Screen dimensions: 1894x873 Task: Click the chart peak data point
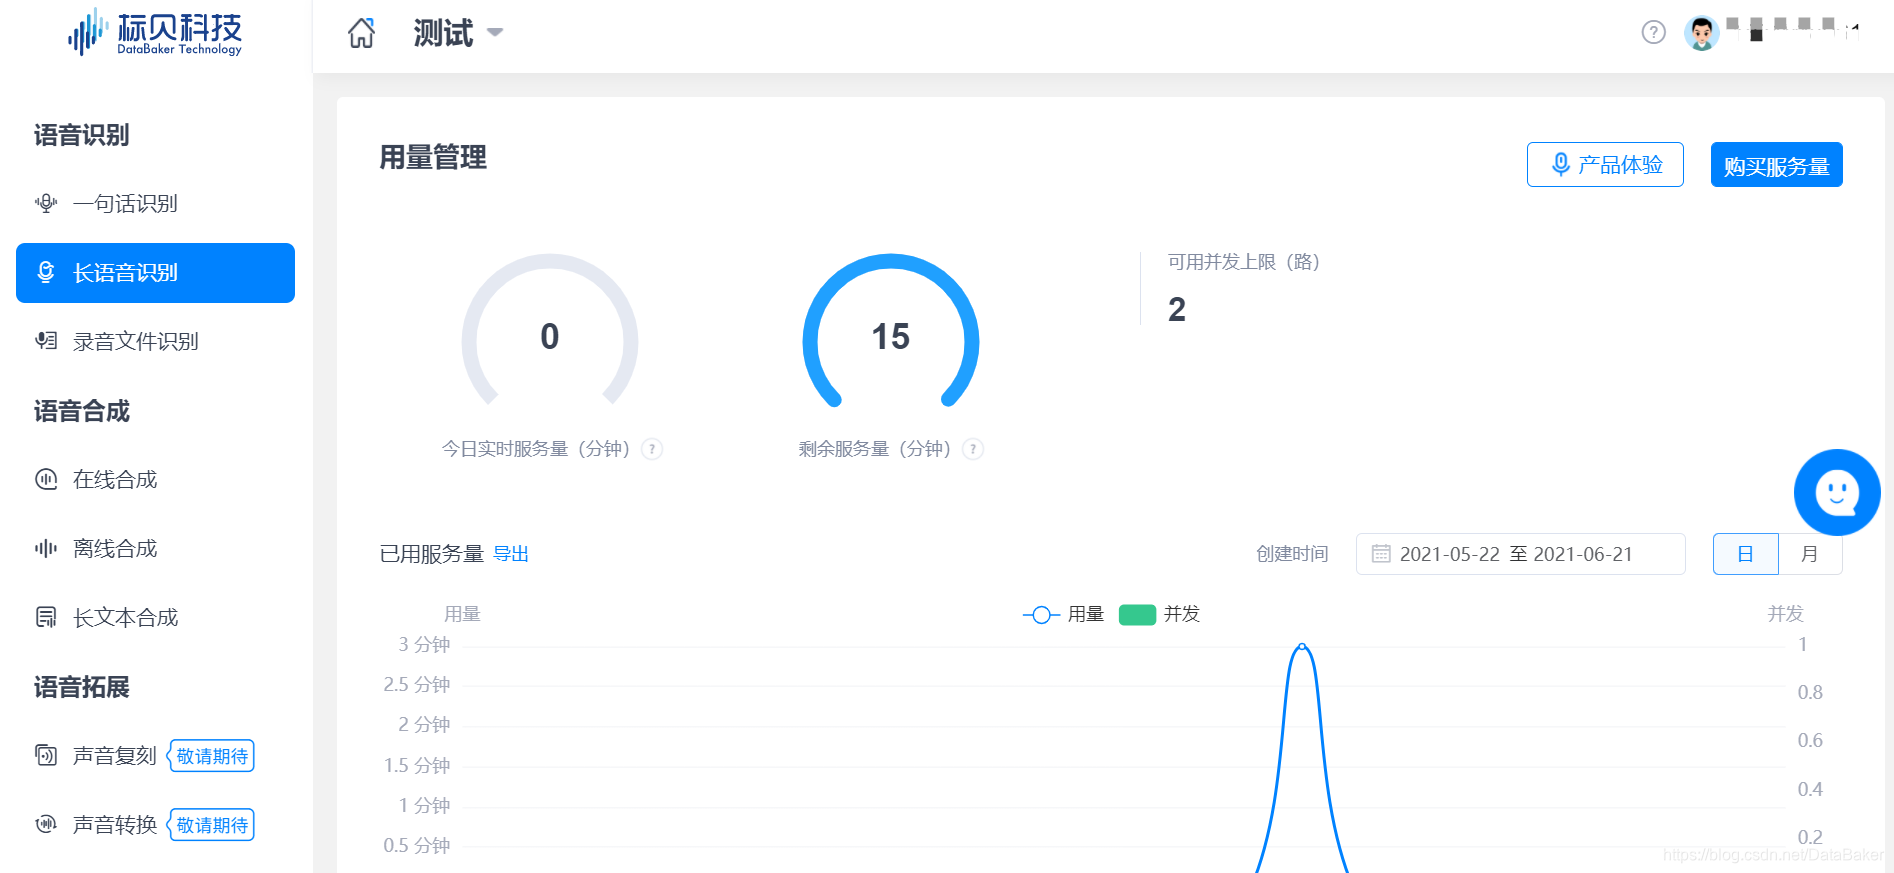pos(1302,647)
